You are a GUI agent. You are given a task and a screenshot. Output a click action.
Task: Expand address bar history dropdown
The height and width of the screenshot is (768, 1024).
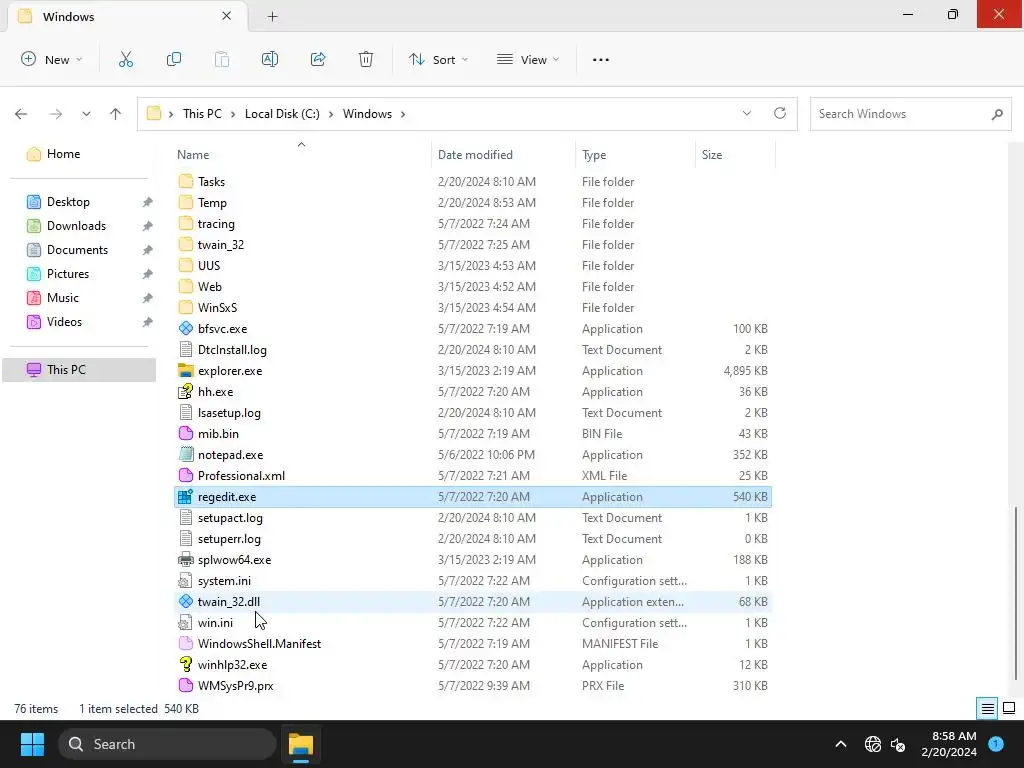(746, 113)
